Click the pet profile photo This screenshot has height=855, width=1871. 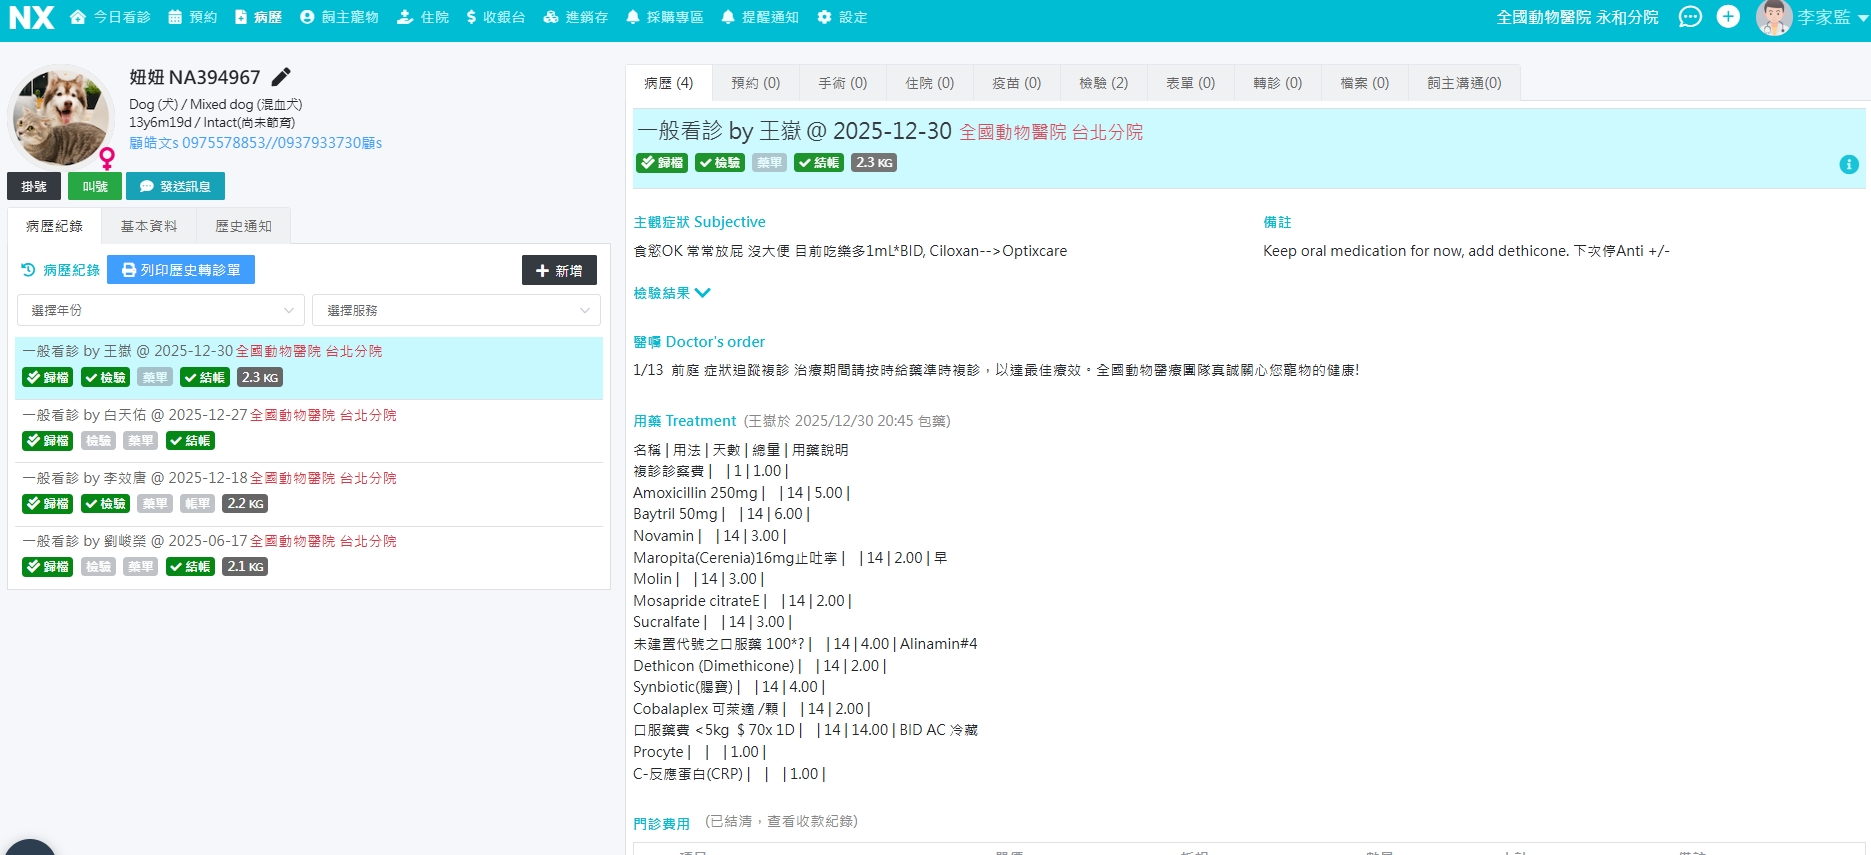(x=60, y=117)
